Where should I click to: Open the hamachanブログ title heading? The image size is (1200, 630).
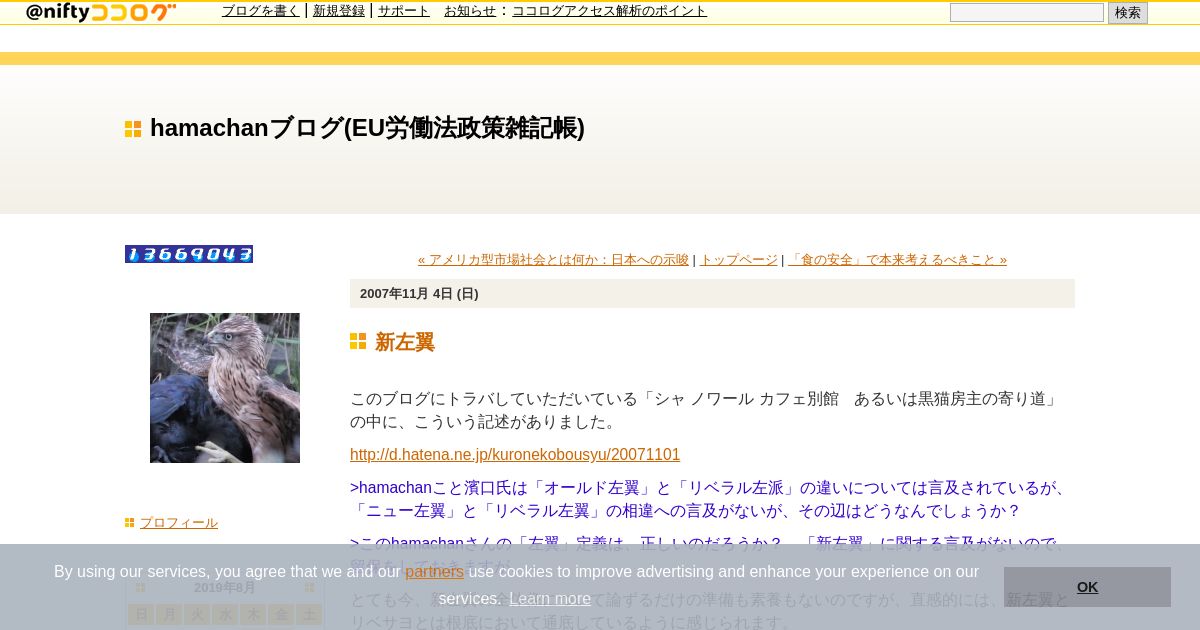367,128
